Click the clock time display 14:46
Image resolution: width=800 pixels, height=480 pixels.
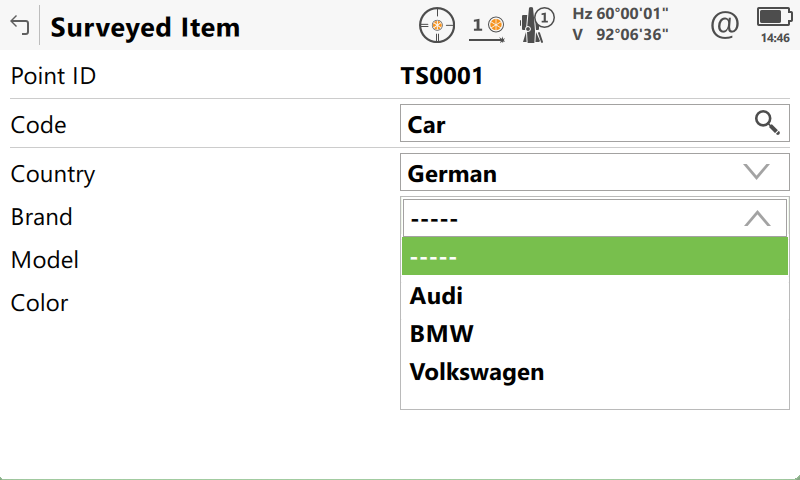tap(775, 38)
